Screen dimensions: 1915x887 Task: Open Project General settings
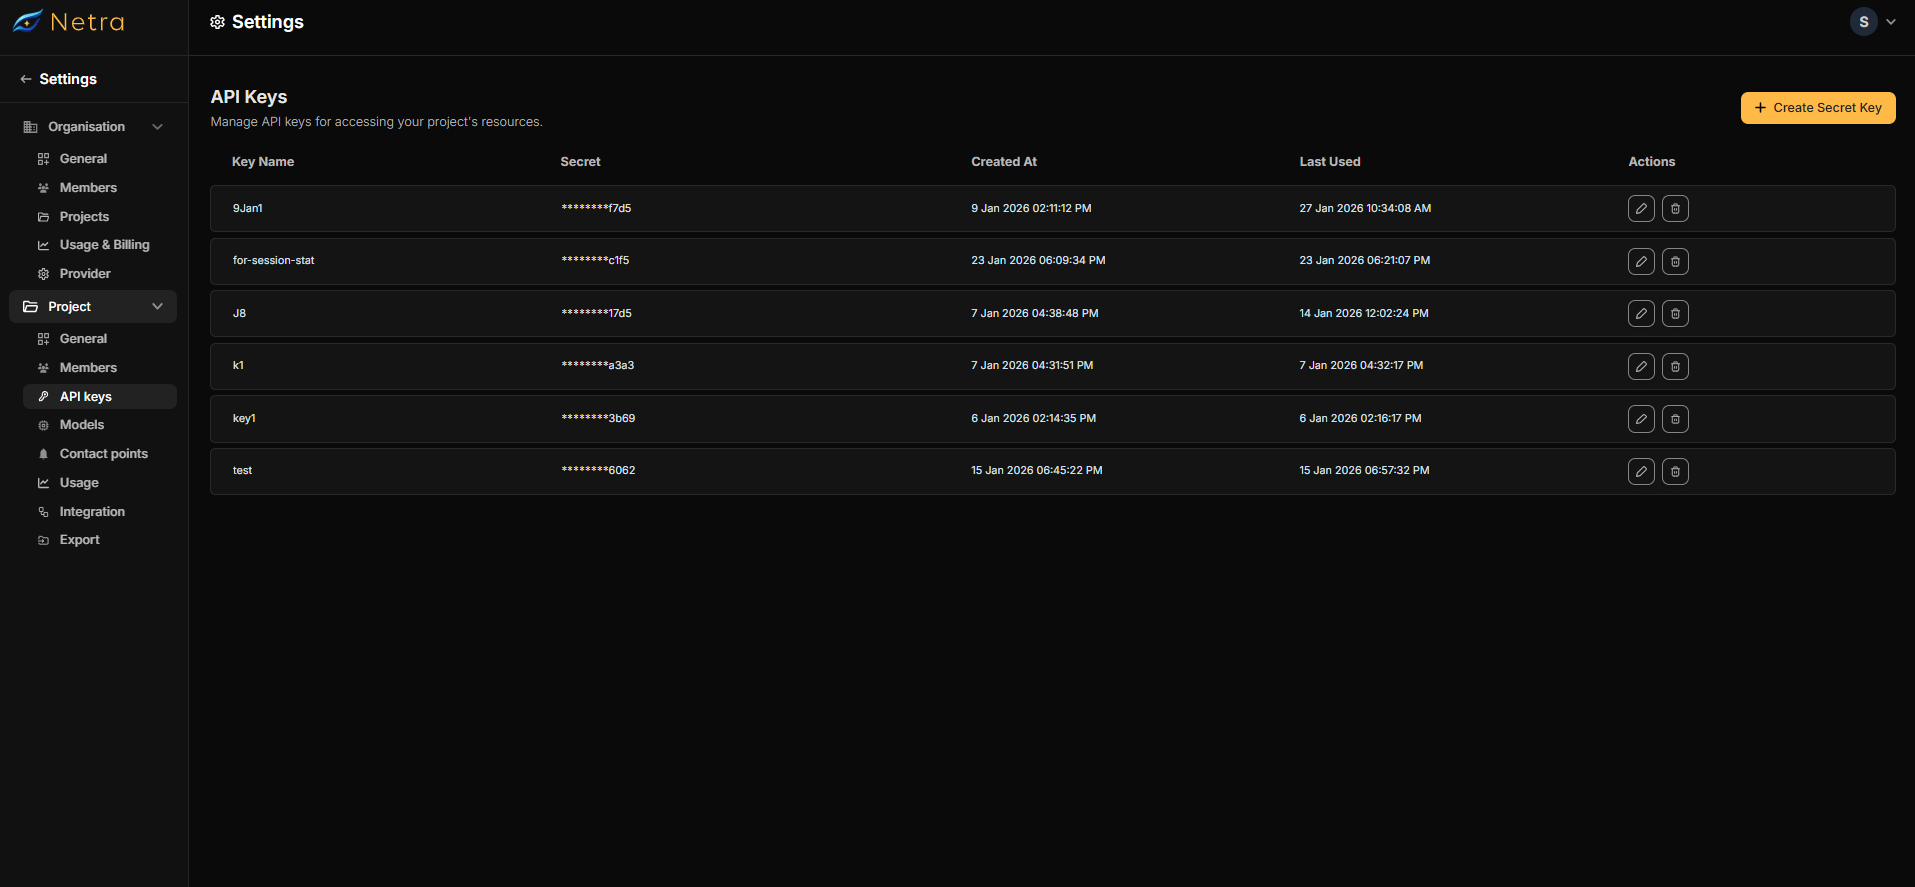[83, 339]
